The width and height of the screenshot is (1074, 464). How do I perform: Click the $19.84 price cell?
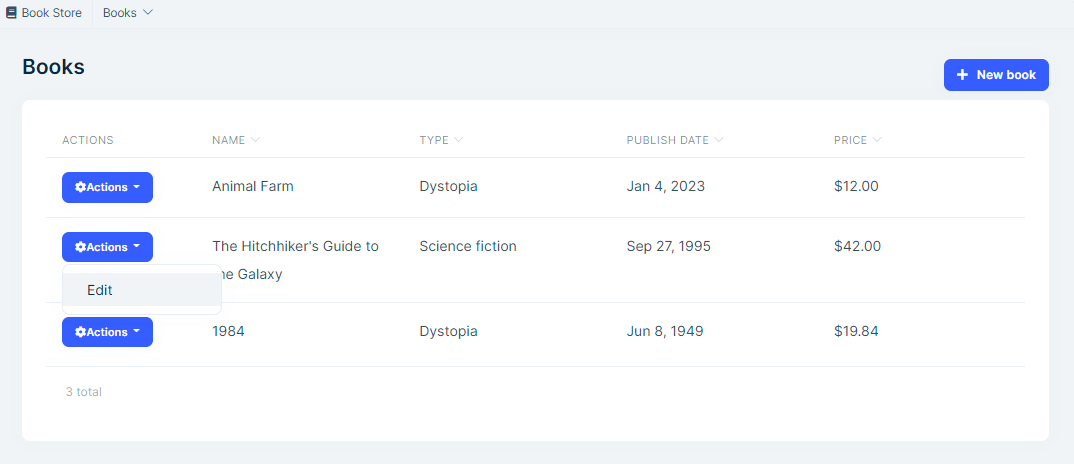856,331
